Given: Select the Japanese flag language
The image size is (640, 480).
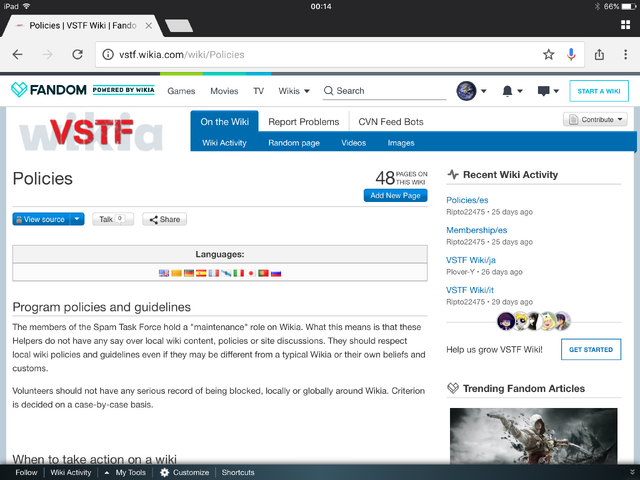Looking at the screenshot, I should coord(251,273).
